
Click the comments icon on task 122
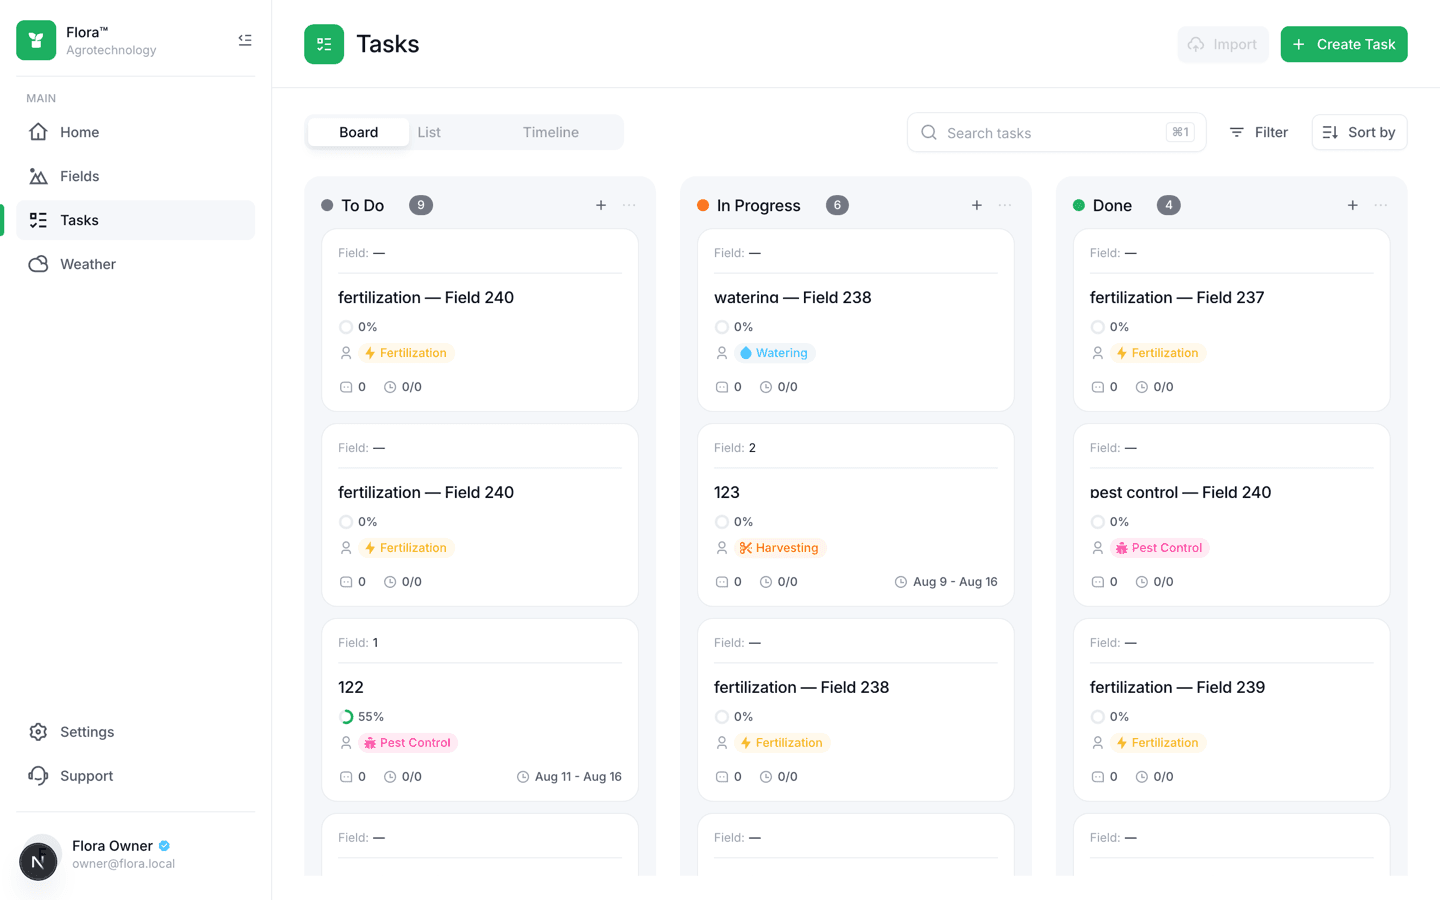[x=346, y=777]
